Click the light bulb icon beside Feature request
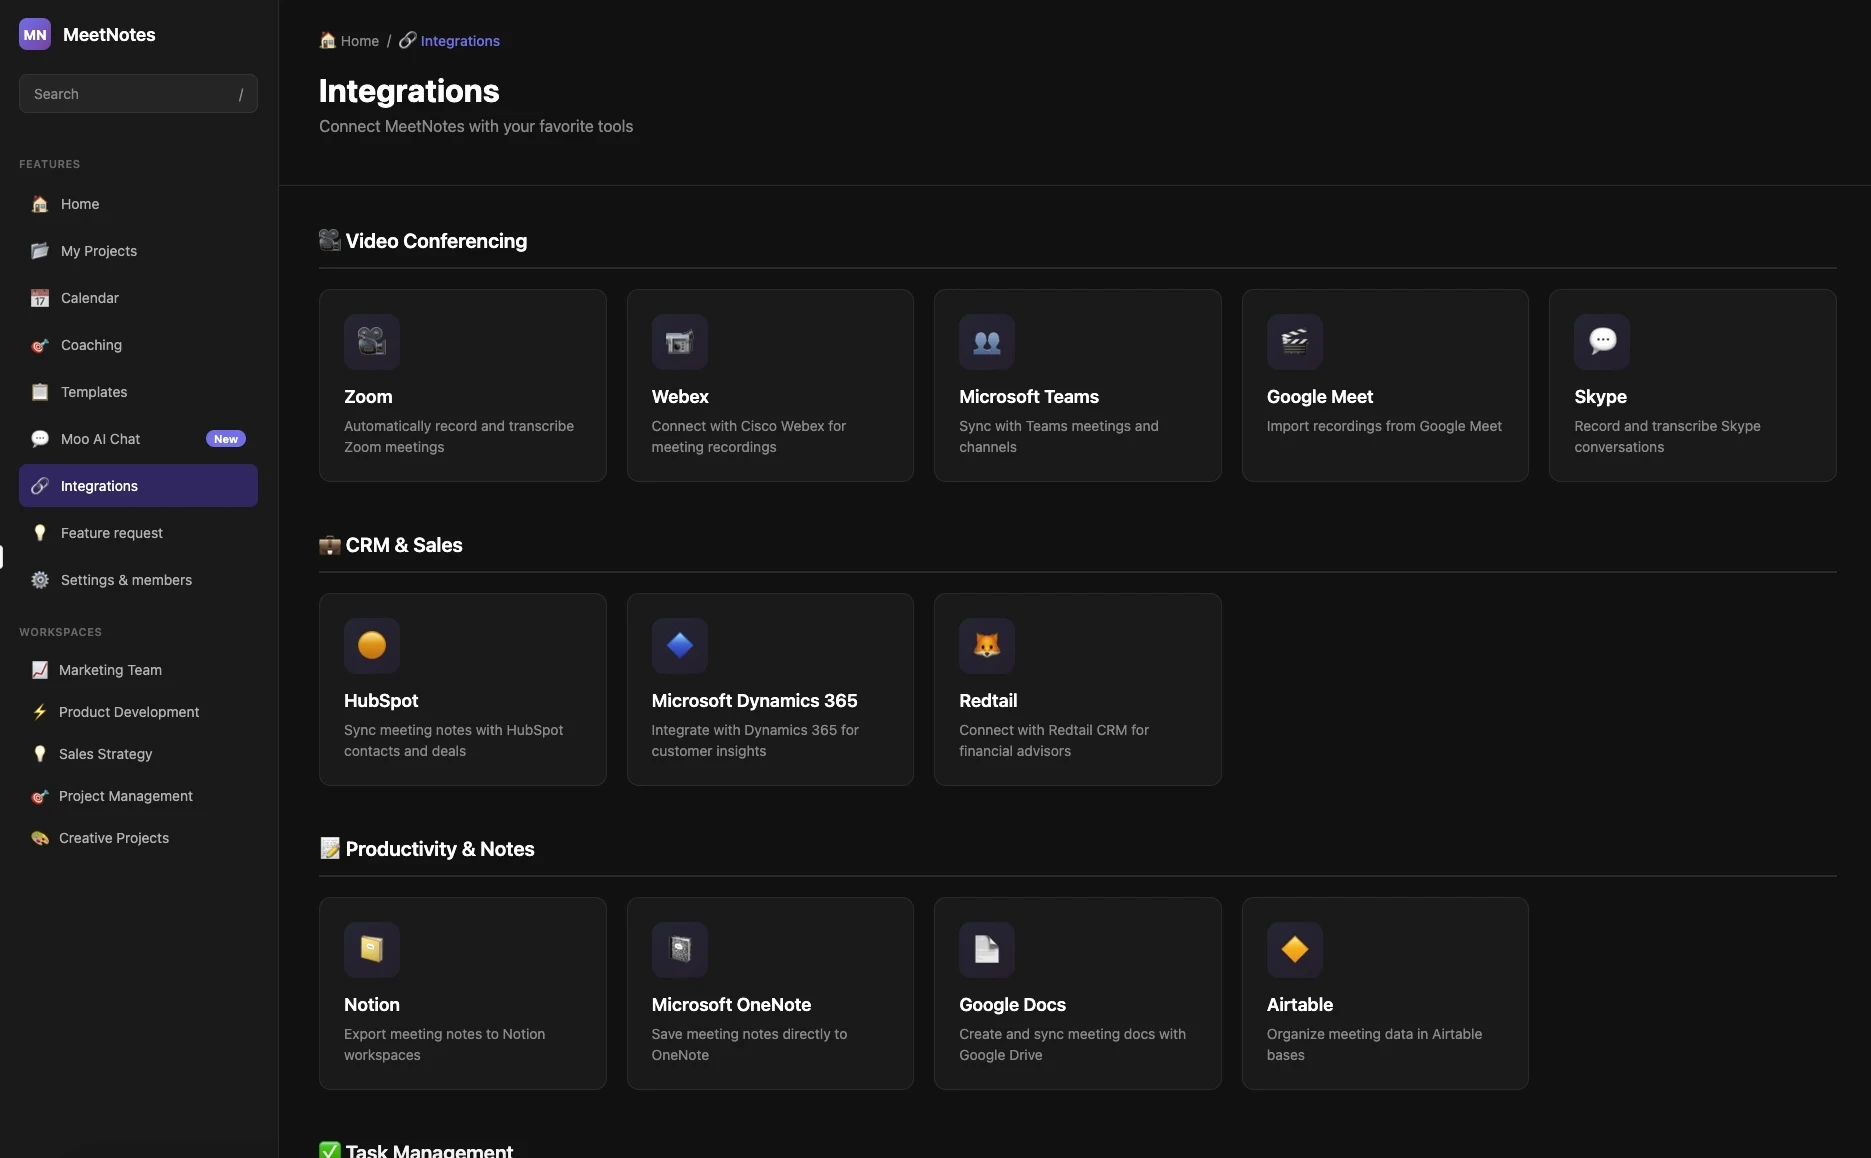This screenshot has width=1871, height=1158. click(40, 533)
